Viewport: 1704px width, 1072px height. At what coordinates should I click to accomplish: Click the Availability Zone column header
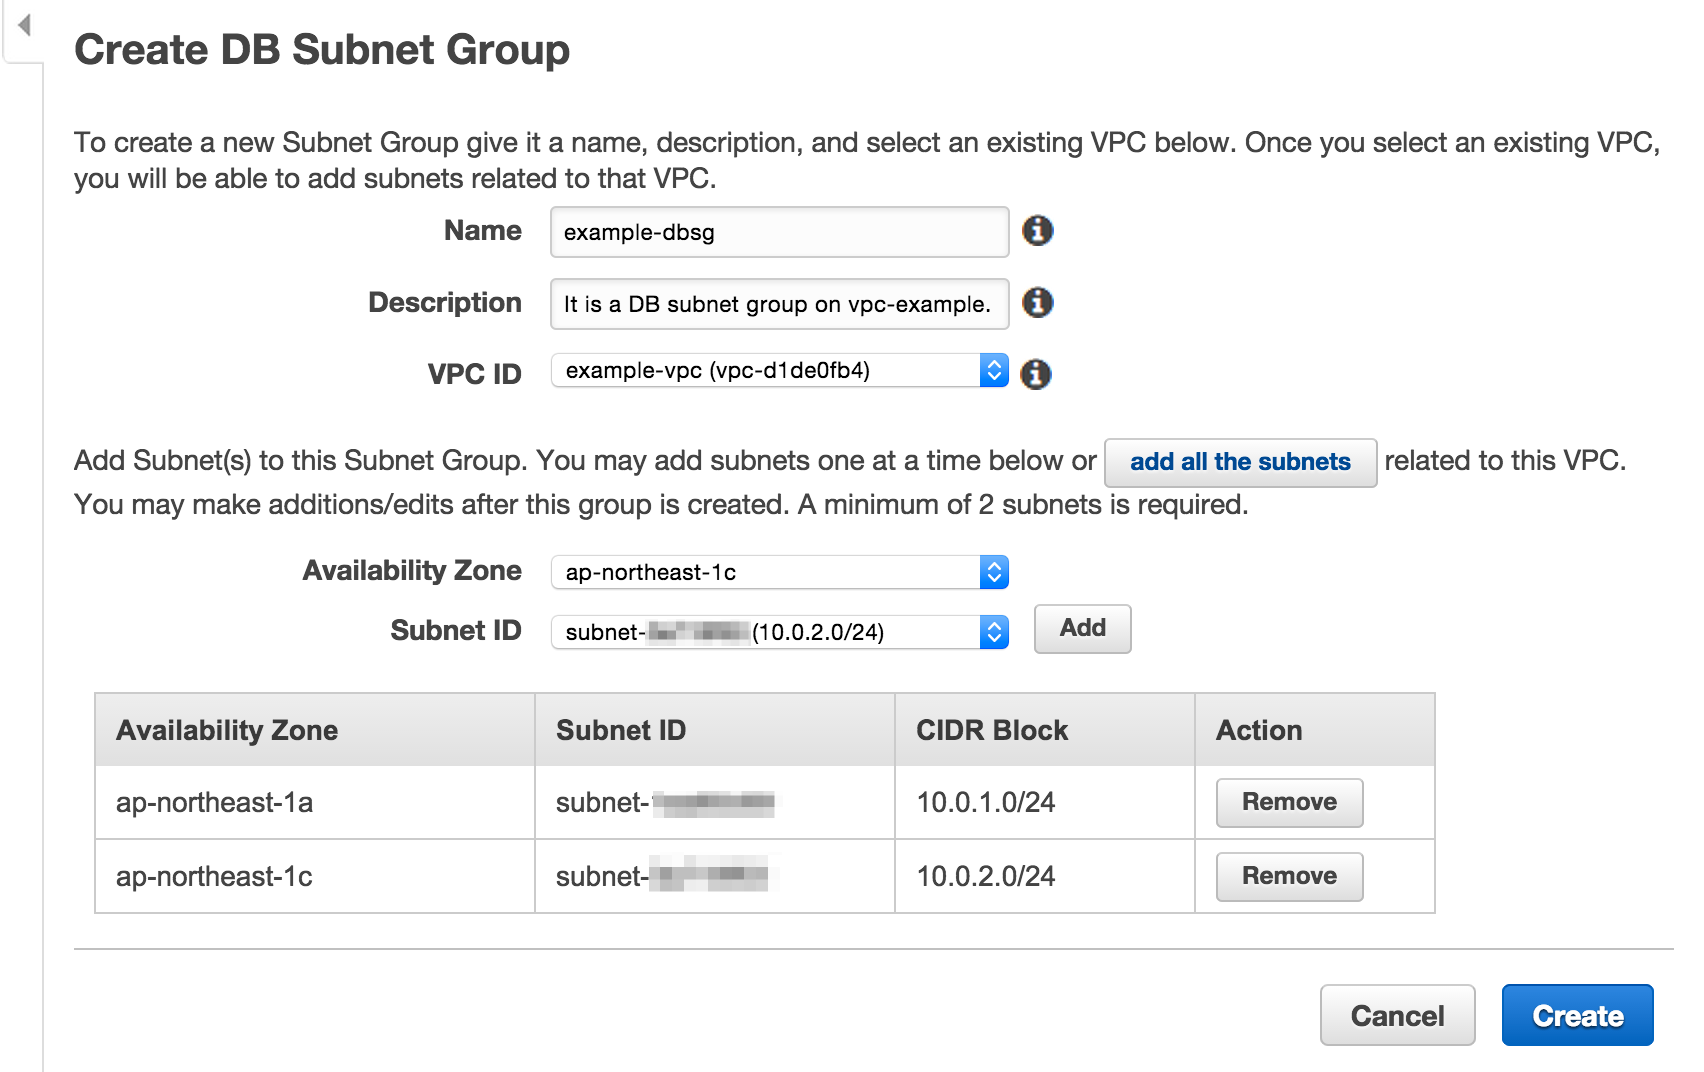(x=227, y=731)
